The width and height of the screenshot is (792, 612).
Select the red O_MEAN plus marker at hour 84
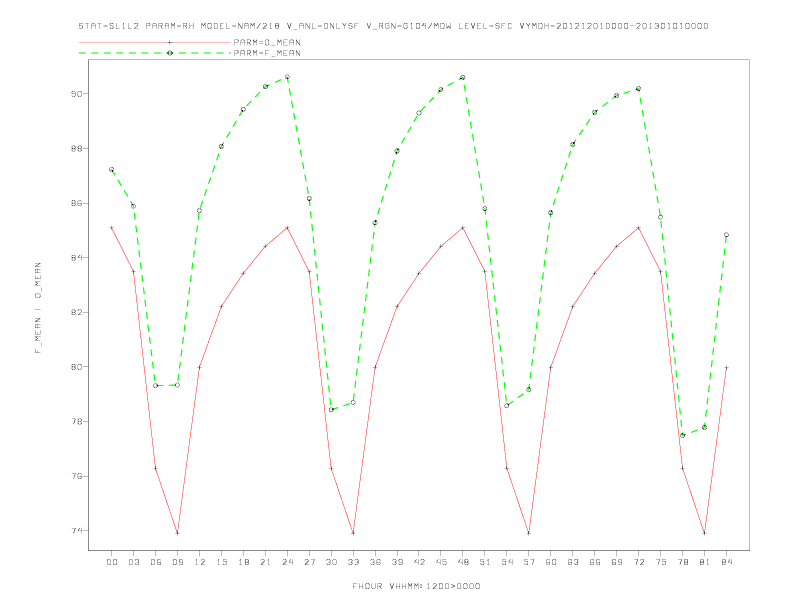pos(726,368)
